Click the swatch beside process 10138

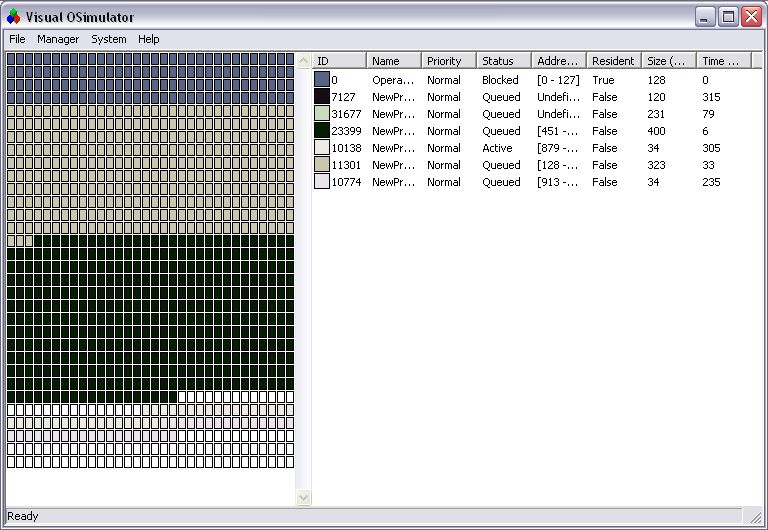point(322,147)
